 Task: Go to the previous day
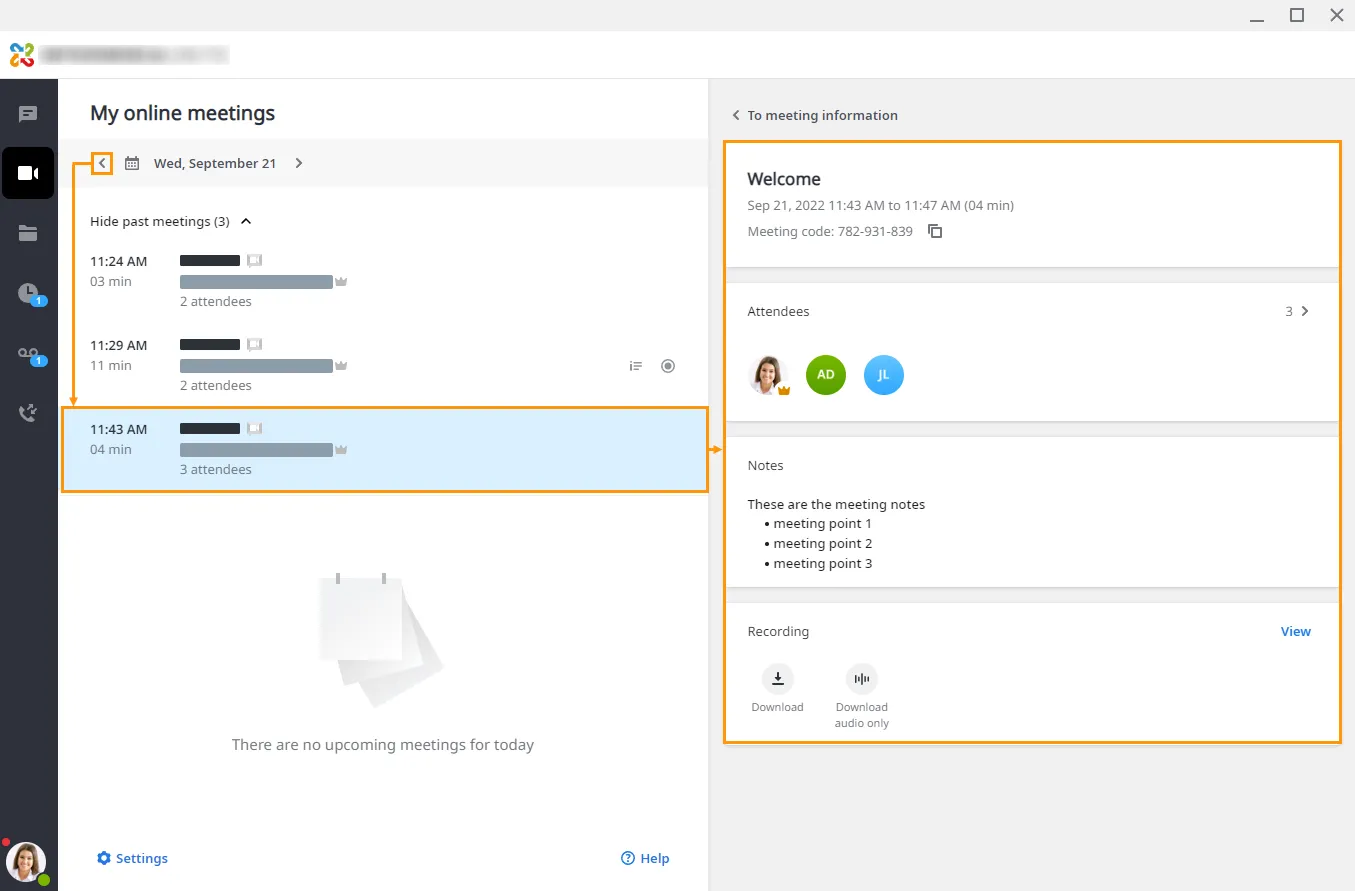[x=102, y=163]
